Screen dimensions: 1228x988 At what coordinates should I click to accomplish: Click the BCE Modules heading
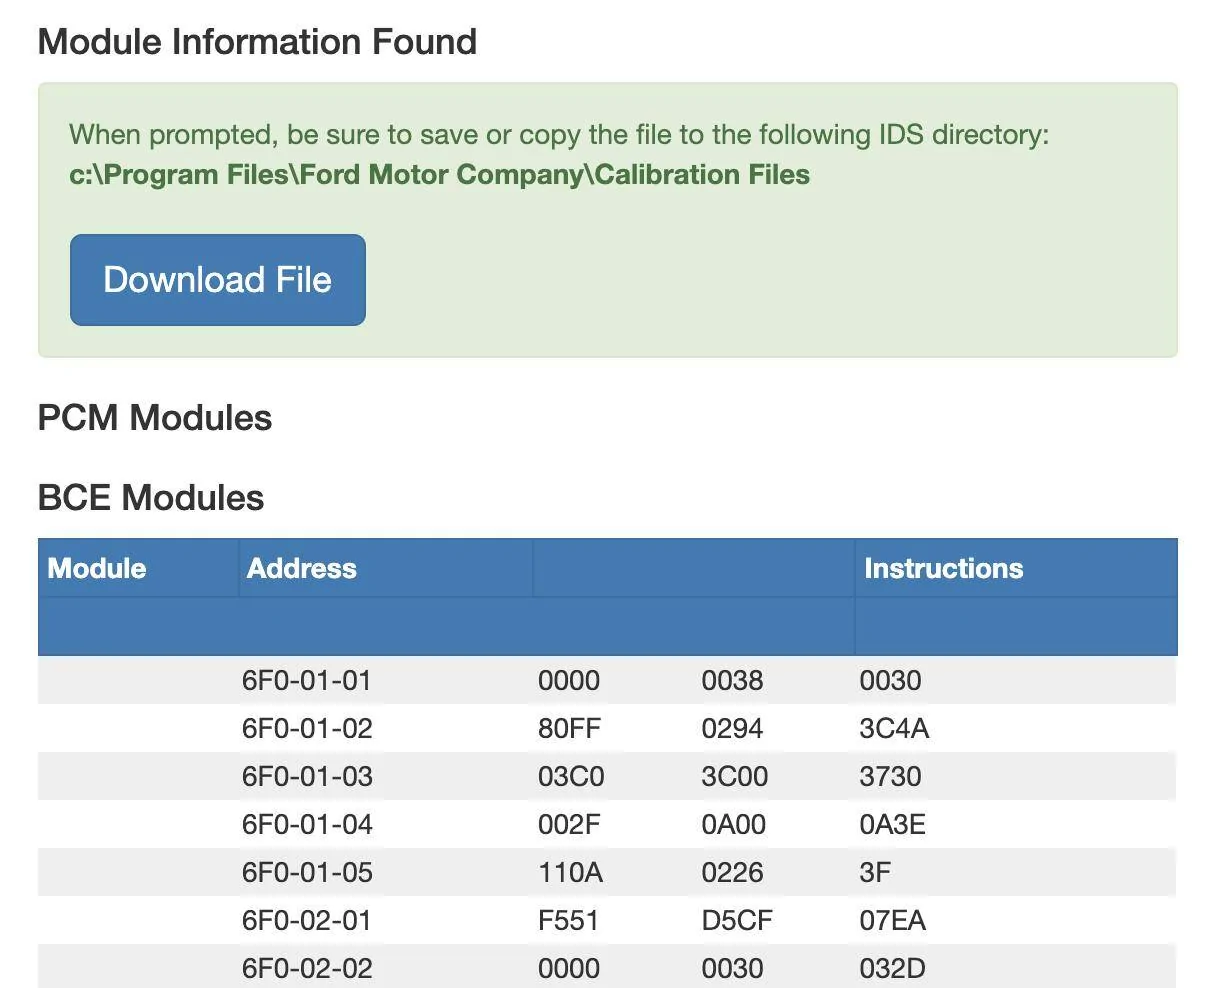click(151, 498)
